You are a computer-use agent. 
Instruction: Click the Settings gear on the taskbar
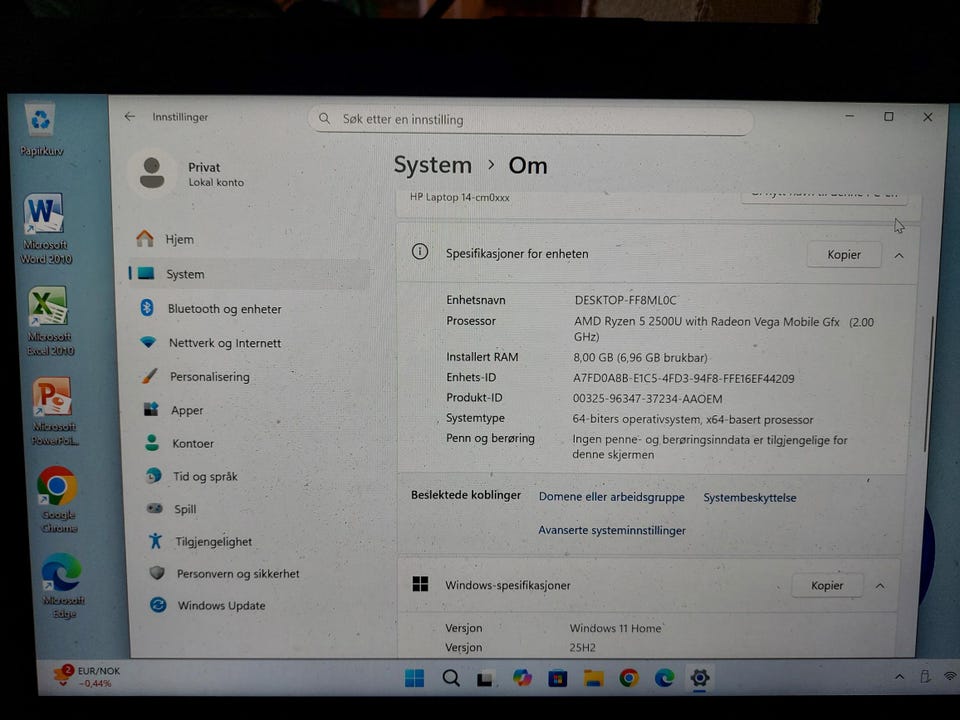pos(700,678)
